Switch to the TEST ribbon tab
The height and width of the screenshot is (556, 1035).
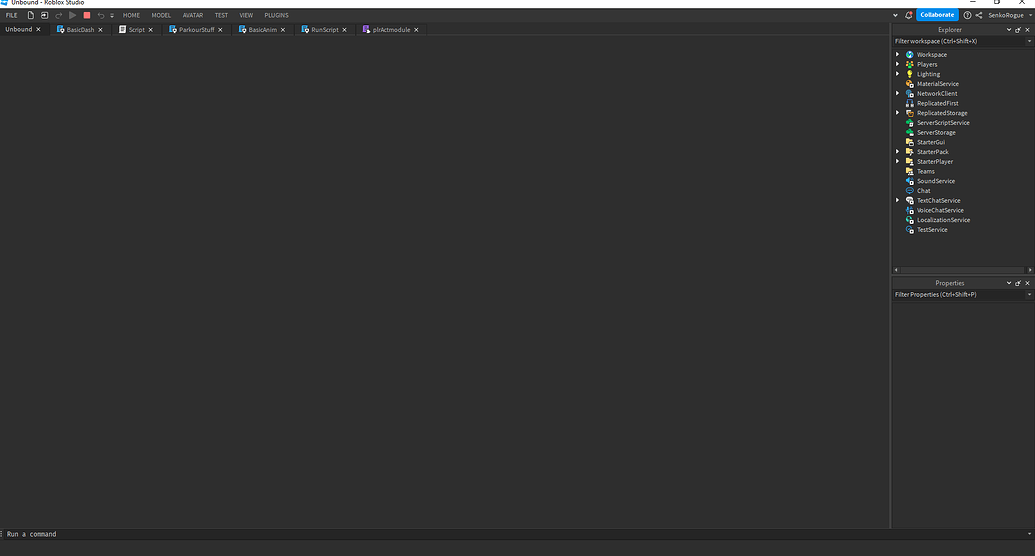(x=221, y=15)
